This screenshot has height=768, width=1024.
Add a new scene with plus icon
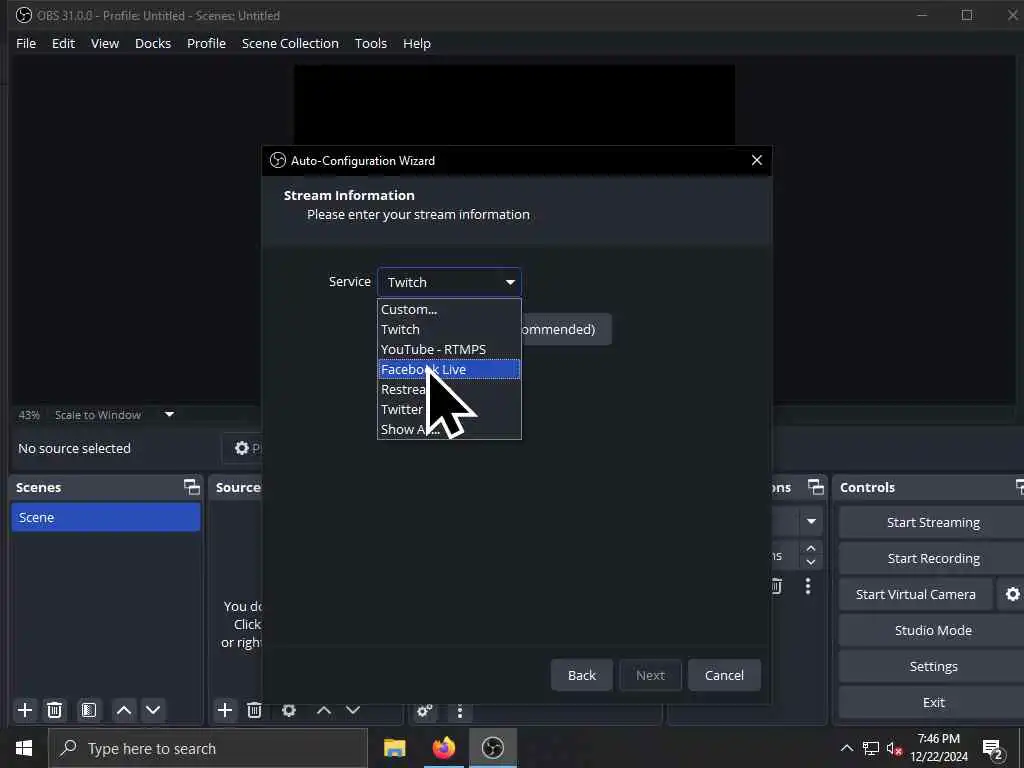click(25, 710)
